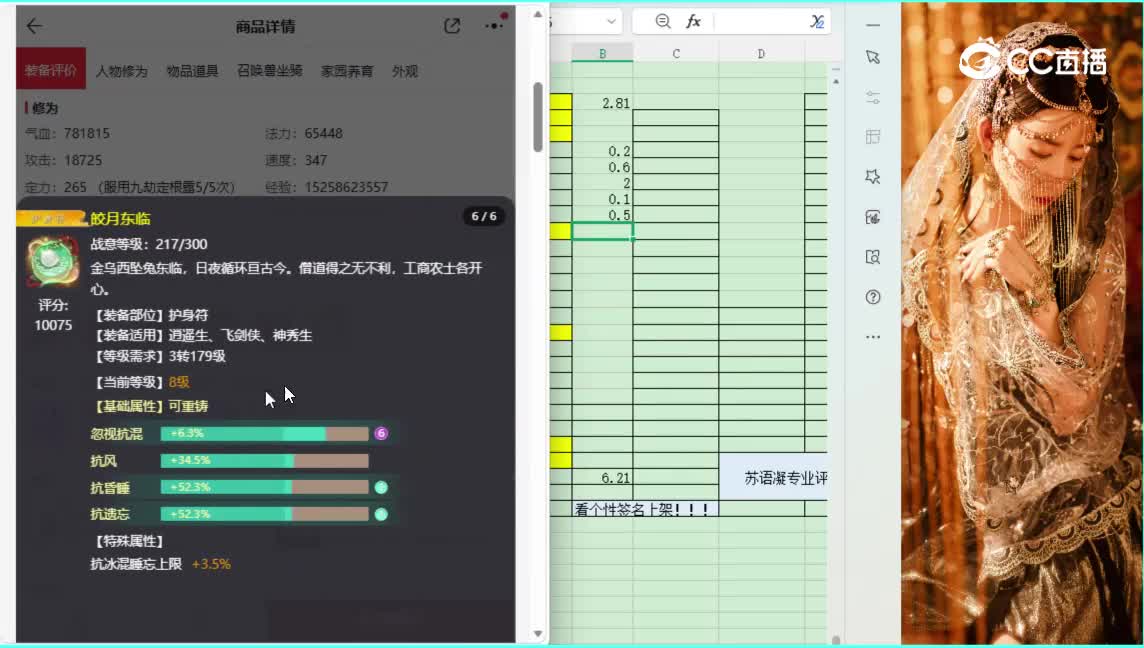The width and height of the screenshot is (1144, 648).
Task: Click the 抗冰混睡忘上限 +3.5% special attribute
Action: 161,564
